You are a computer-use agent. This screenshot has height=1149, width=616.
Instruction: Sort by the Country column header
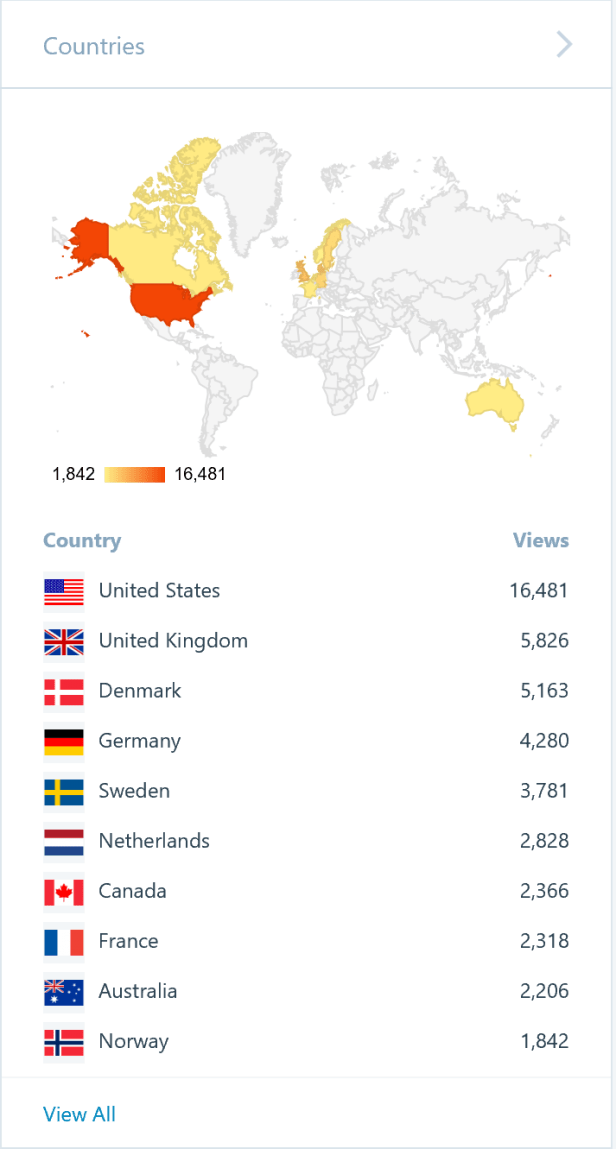tap(82, 540)
